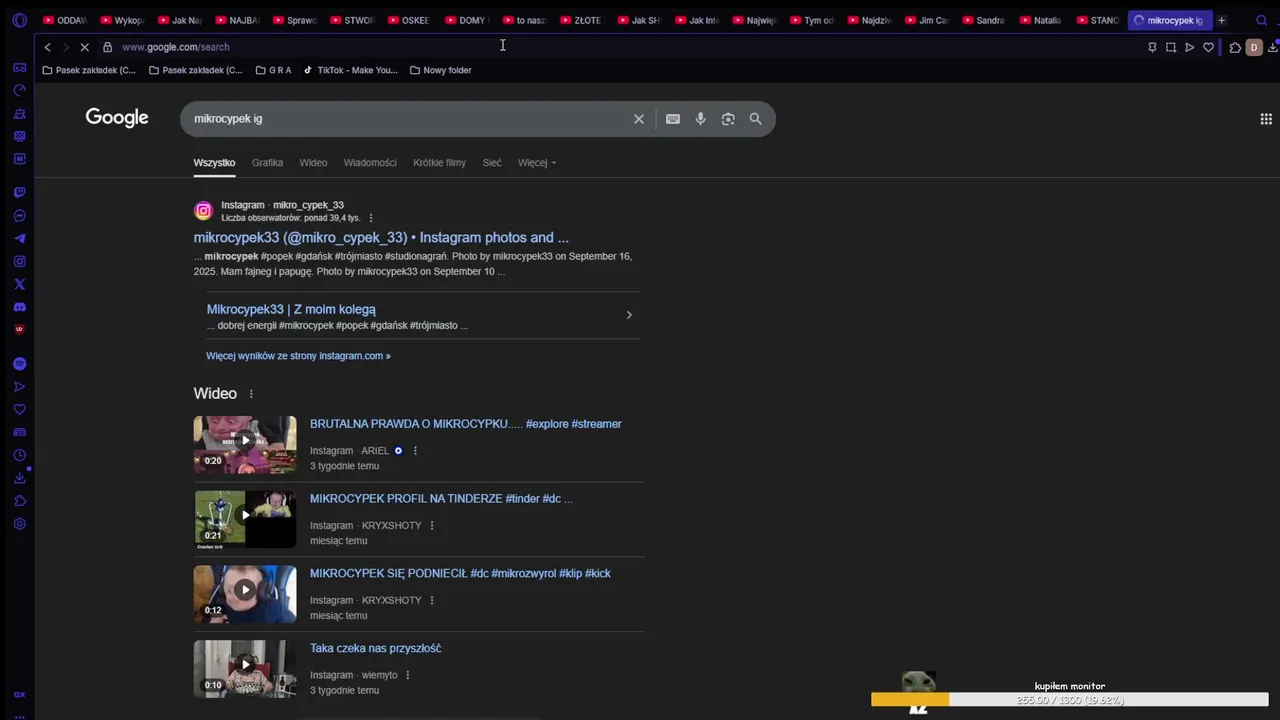Image resolution: width=1280 pixels, height=720 pixels.
Task: Open Więcej wyników ze strony instagram.com
Action: tap(298, 356)
